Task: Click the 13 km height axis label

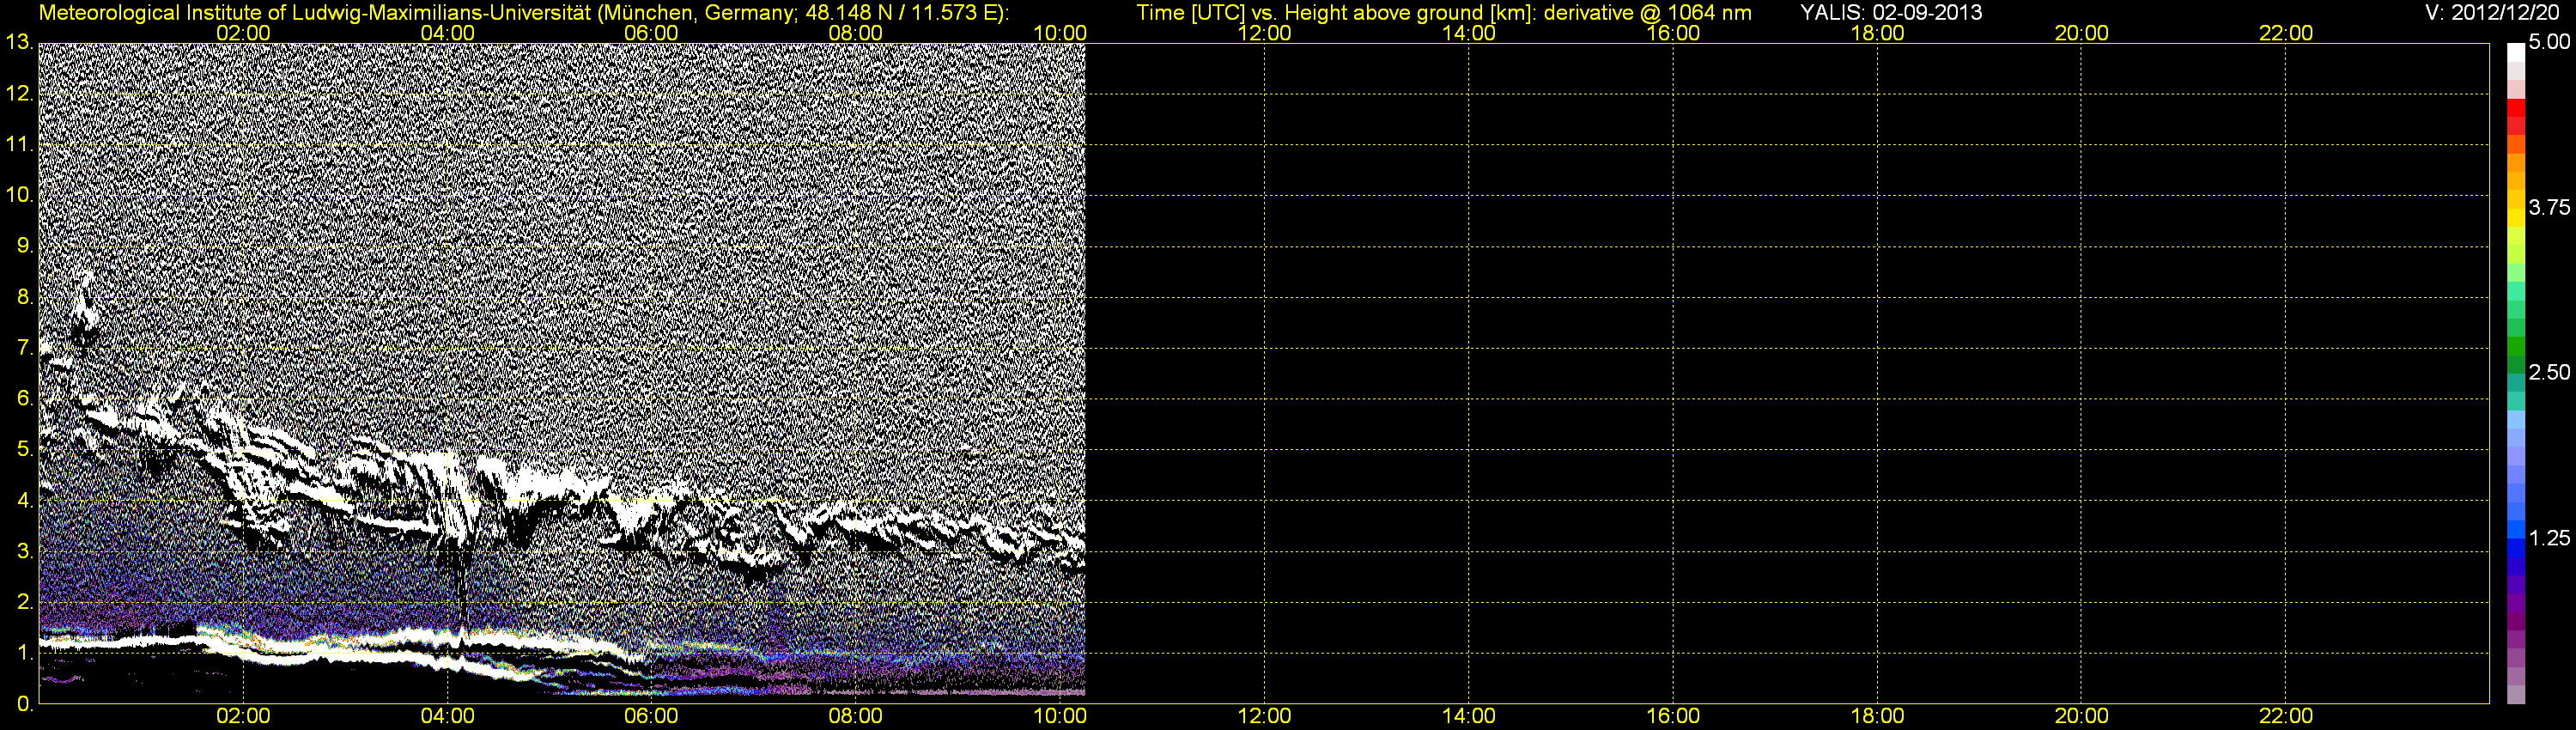Action: [x=19, y=42]
